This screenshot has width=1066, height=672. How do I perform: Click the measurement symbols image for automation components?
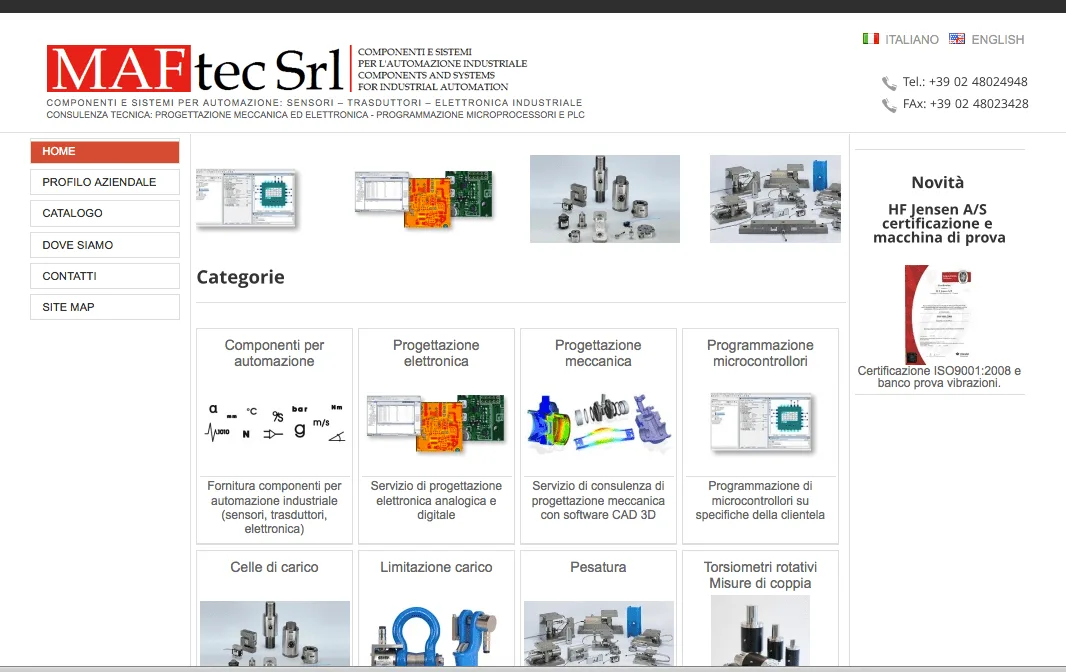click(x=275, y=422)
